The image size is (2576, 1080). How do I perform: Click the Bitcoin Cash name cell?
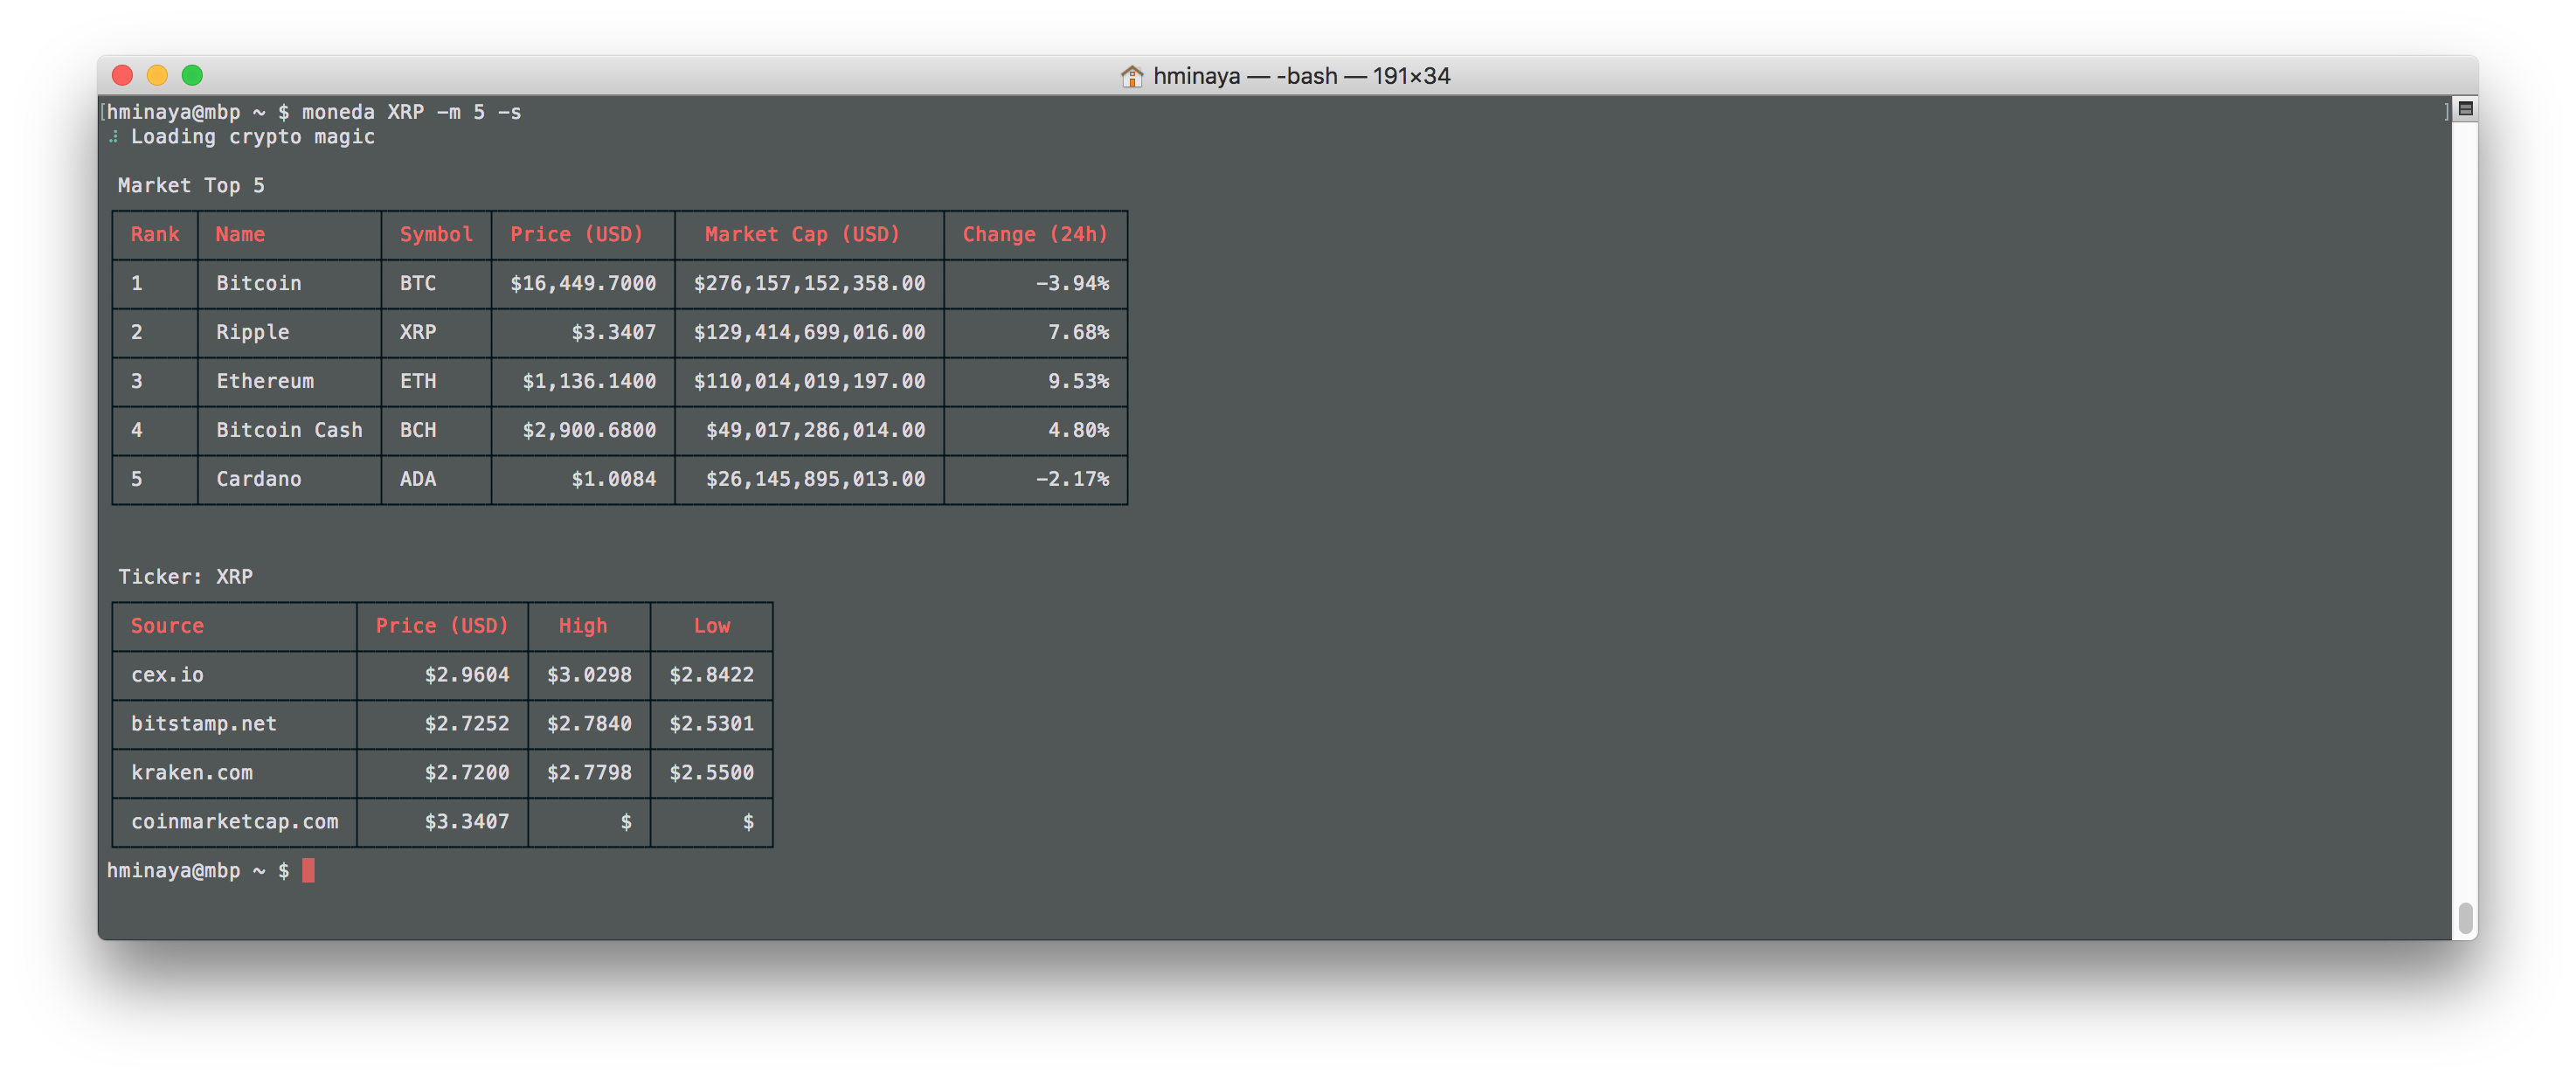click(x=289, y=430)
